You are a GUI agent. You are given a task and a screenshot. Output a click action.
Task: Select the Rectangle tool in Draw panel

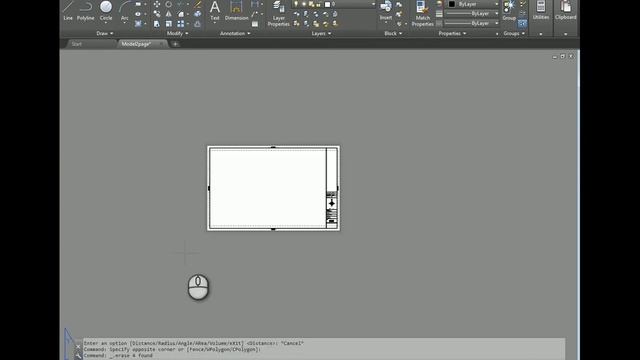[x=138, y=4]
